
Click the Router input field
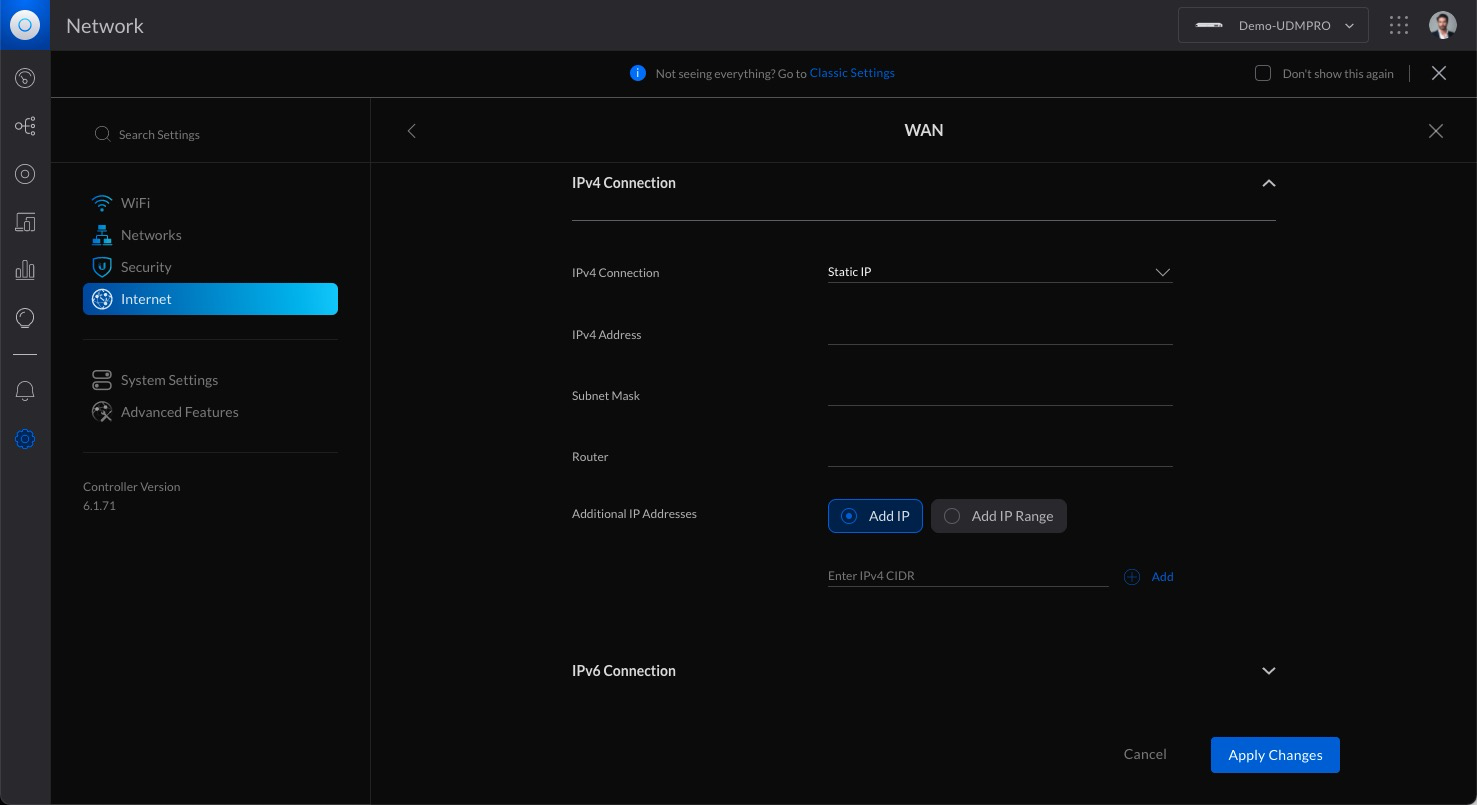pyautogui.click(x=1000, y=456)
